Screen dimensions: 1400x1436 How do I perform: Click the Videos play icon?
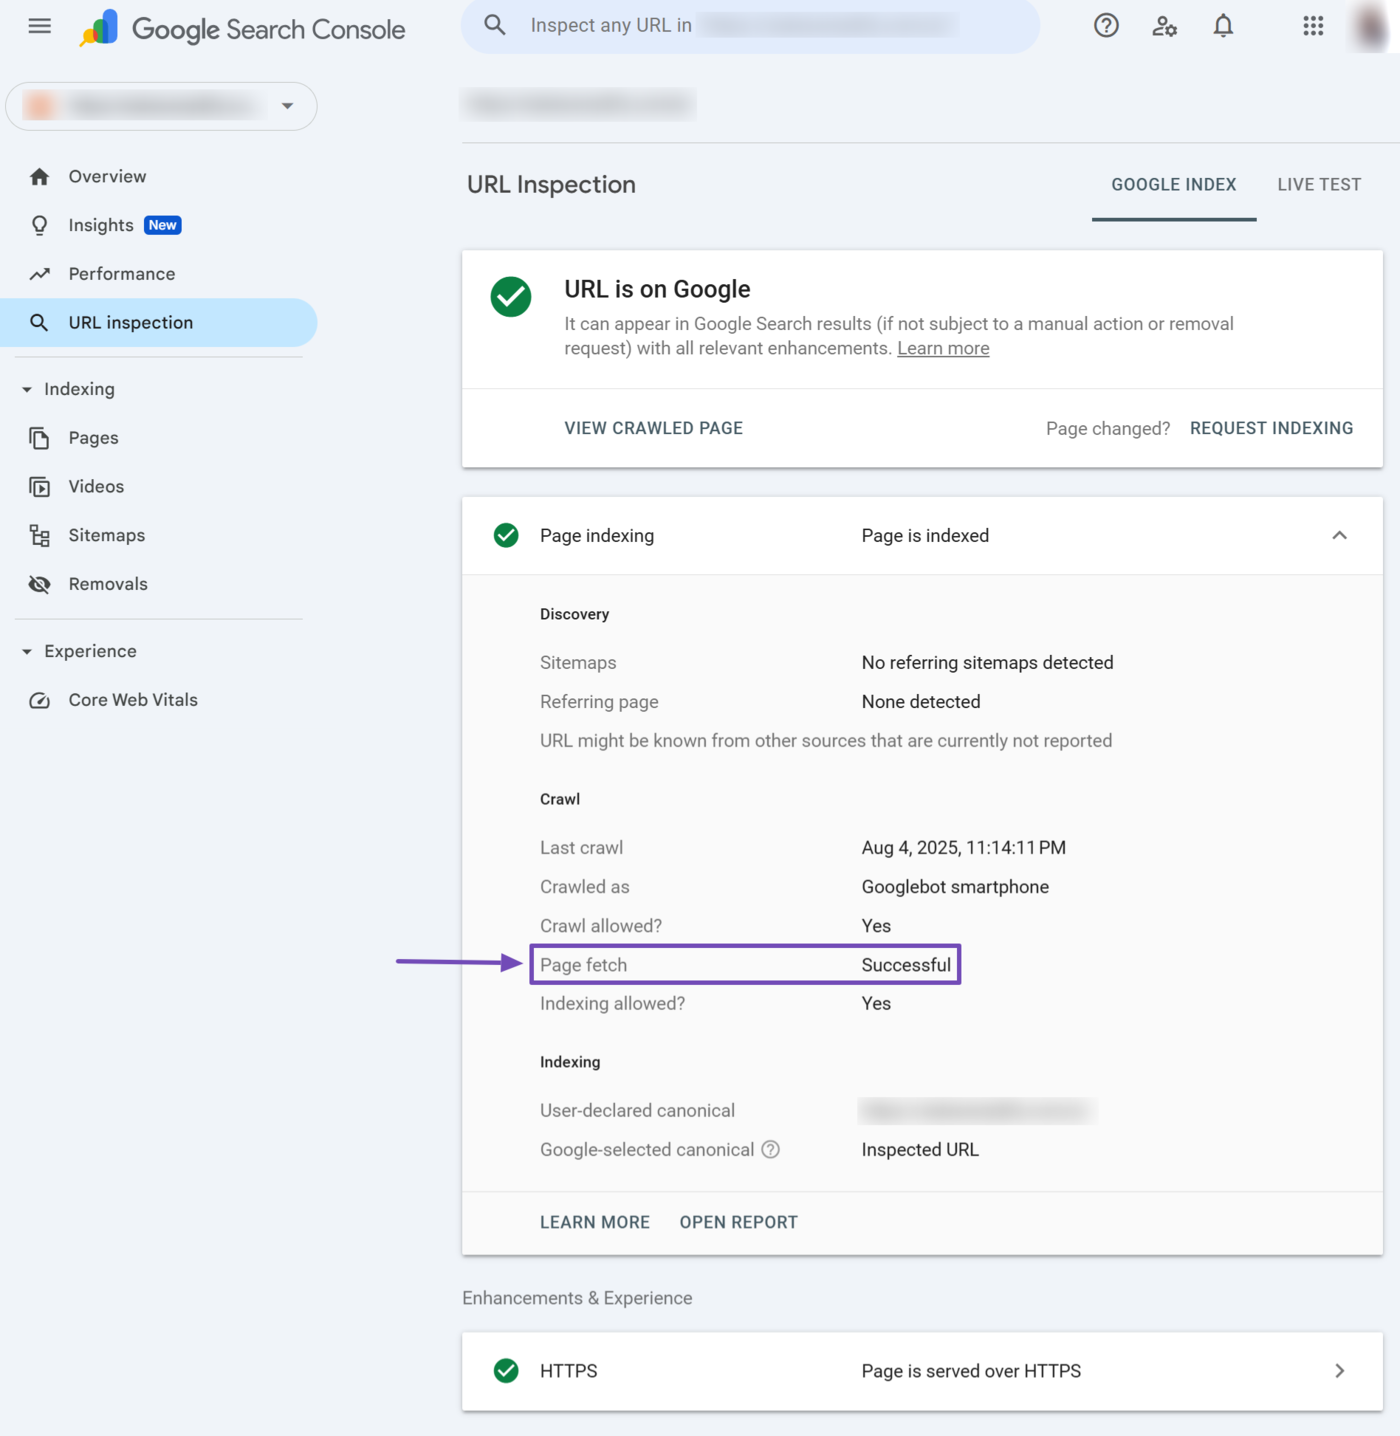click(x=40, y=487)
